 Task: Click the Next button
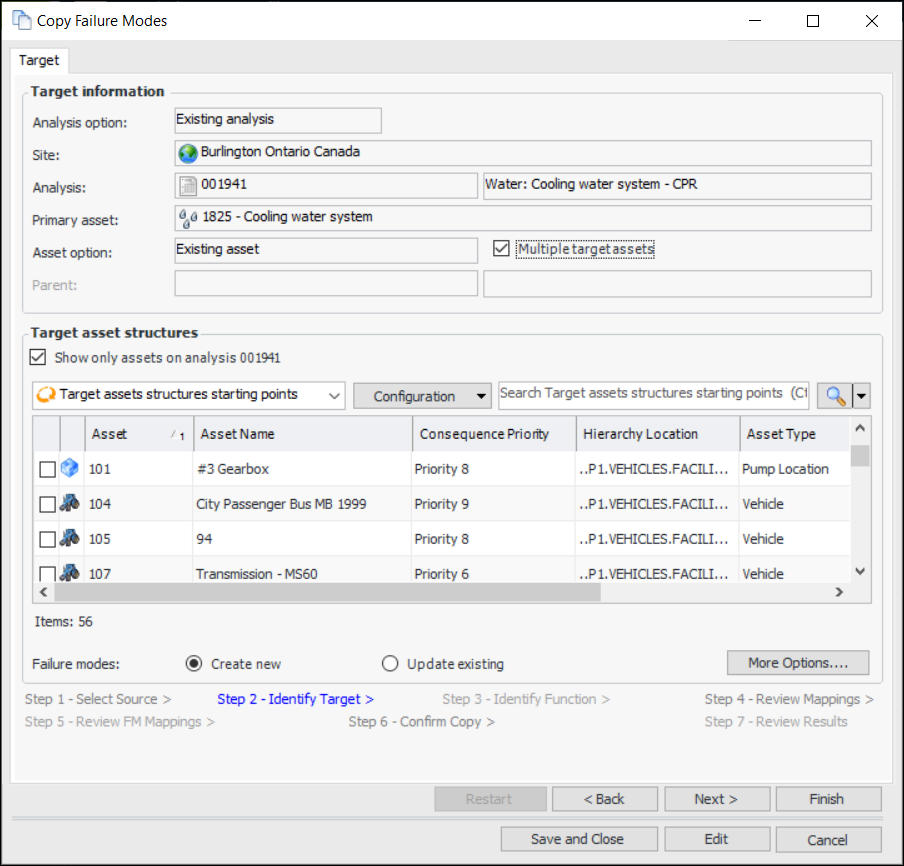pyautogui.click(x=716, y=799)
